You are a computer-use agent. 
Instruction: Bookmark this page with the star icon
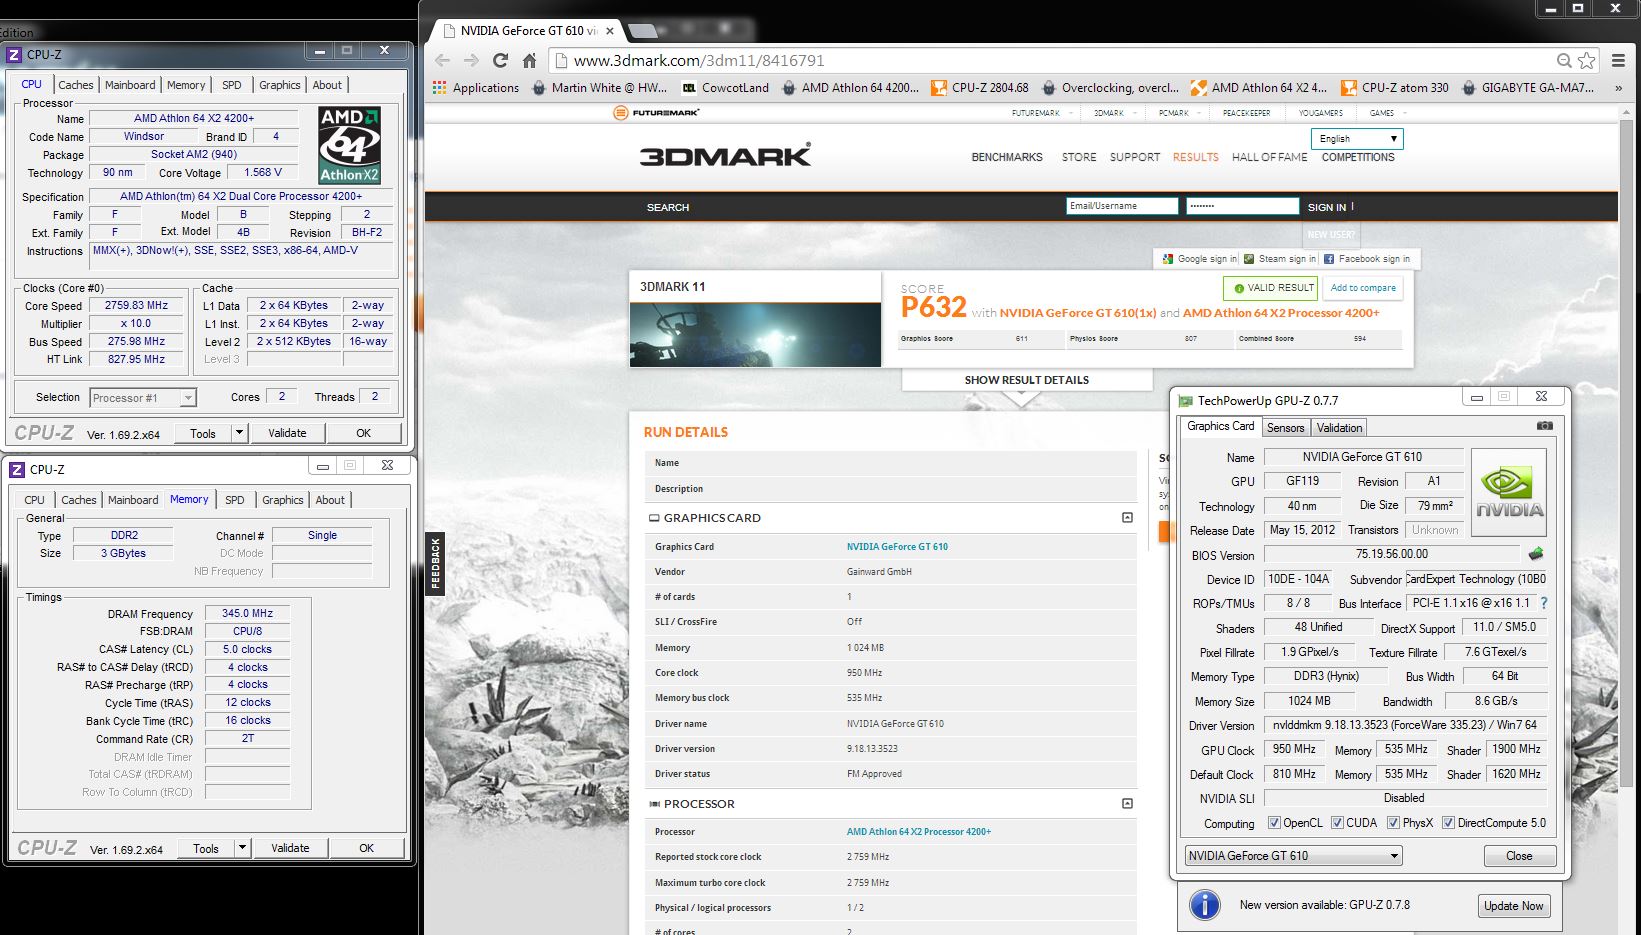coord(1586,61)
